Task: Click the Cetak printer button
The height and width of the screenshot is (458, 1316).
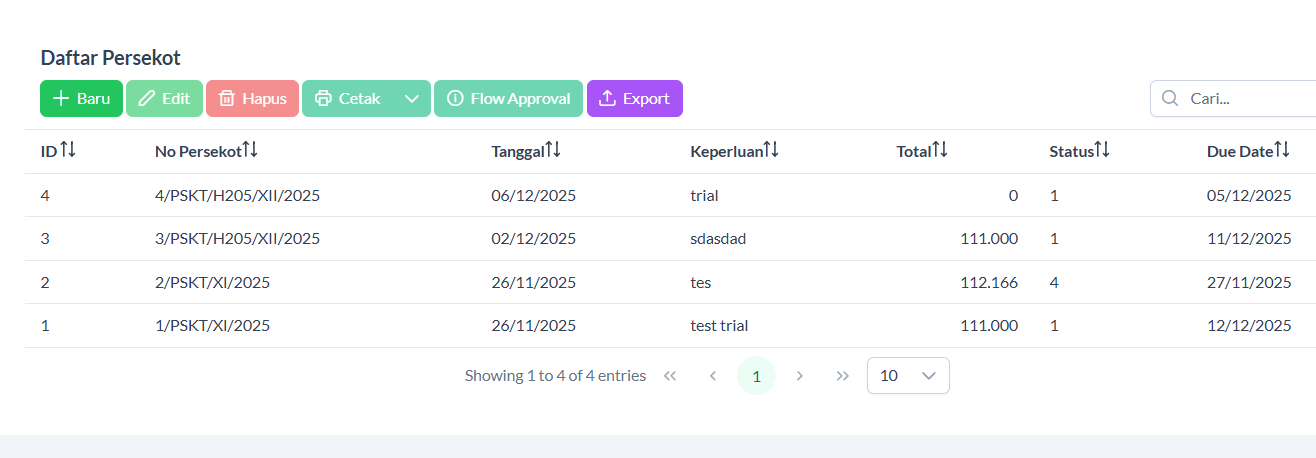Action: tap(348, 99)
